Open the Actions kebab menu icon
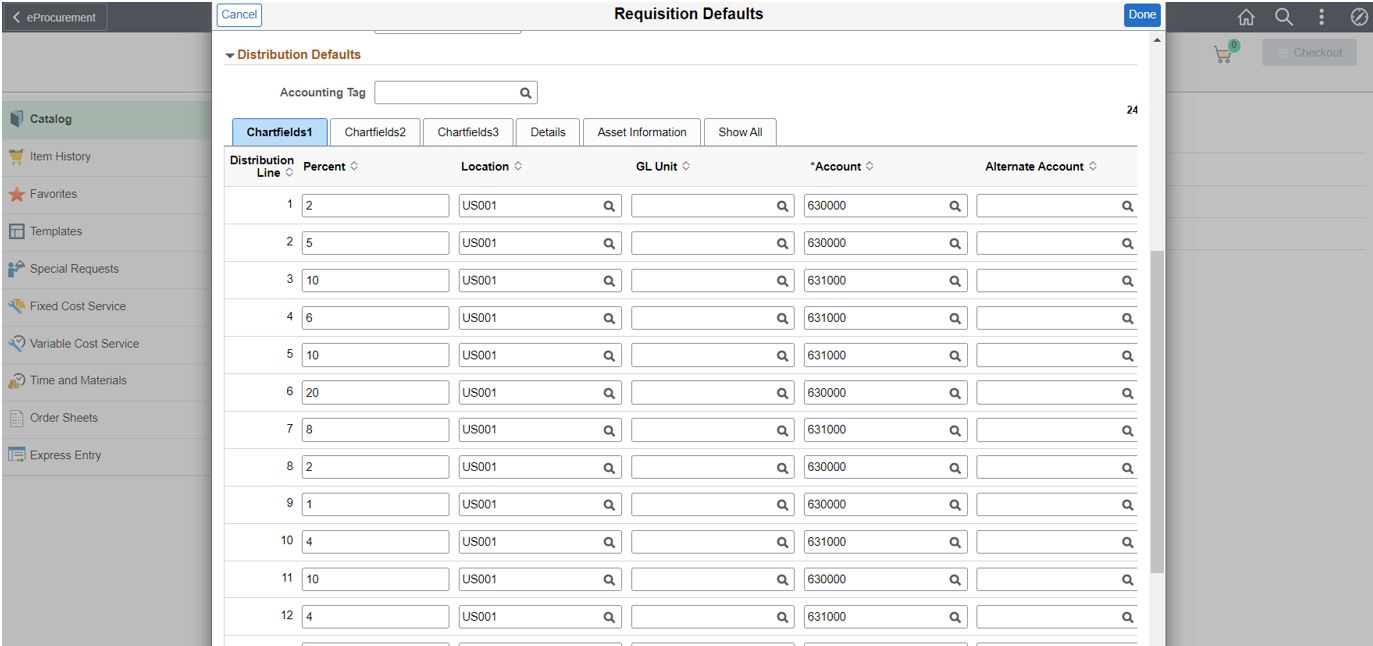The image size is (1373, 646). pyautogui.click(x=1322, y=17)
